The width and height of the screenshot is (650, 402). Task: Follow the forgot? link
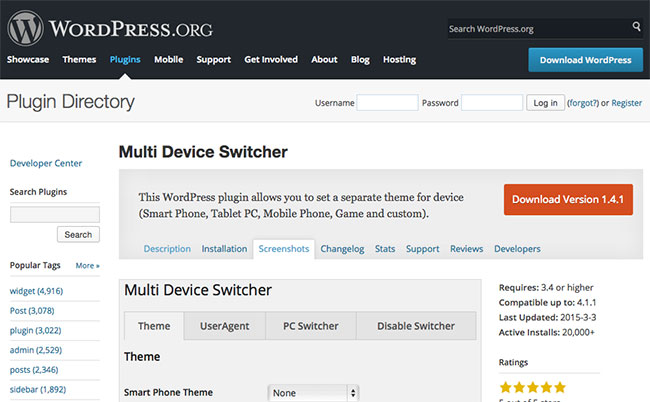coord(583,103)
